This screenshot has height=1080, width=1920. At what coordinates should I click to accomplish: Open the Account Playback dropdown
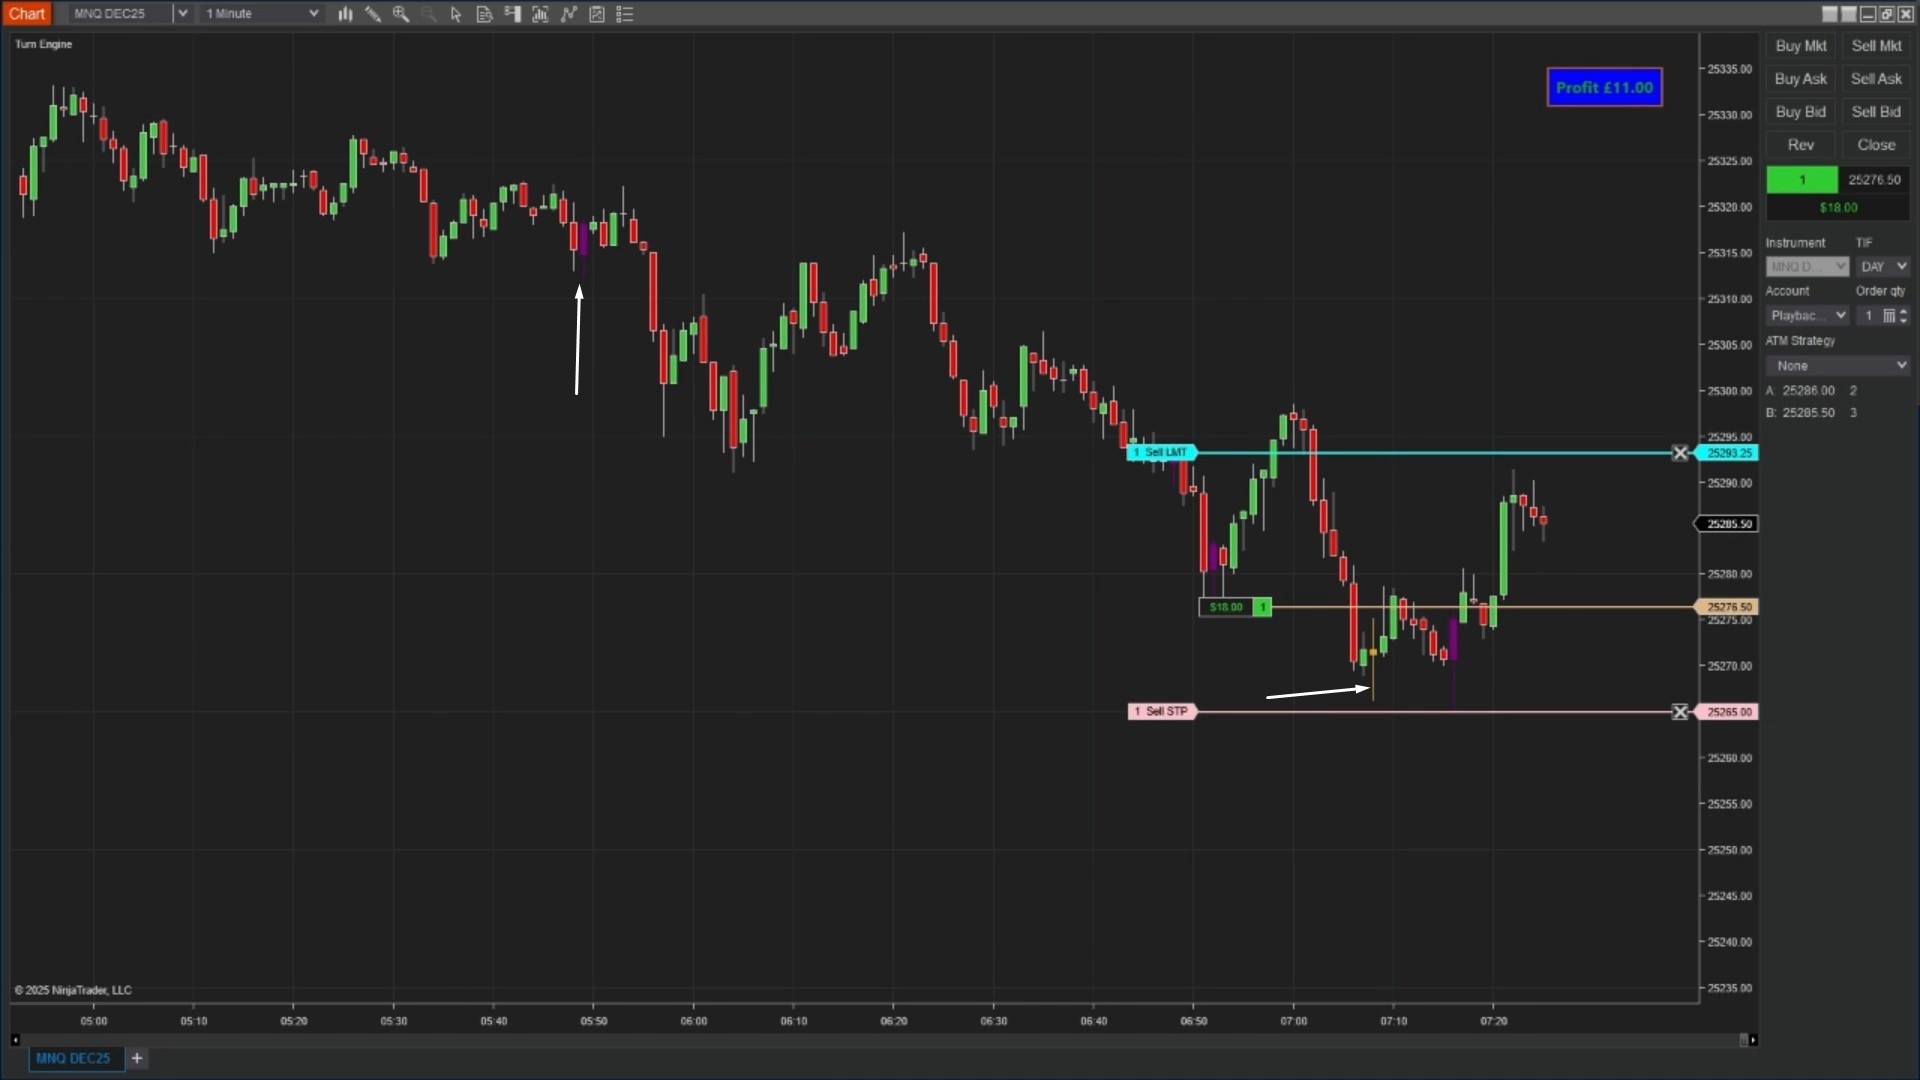coord(1808,316)
